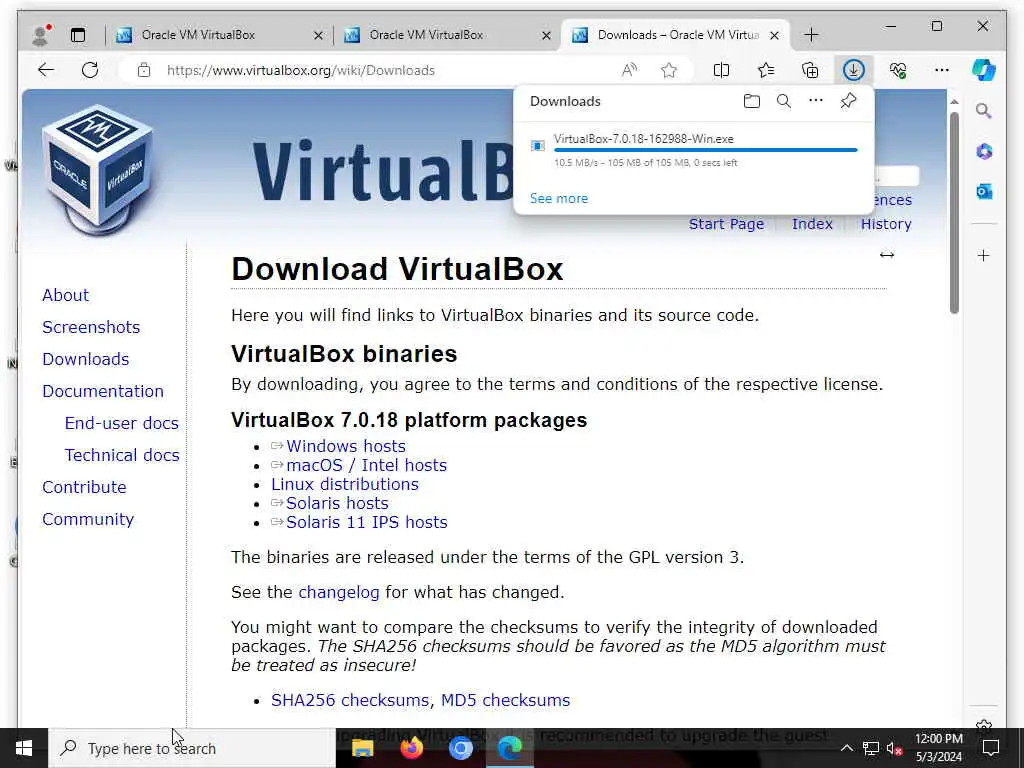The image size is (1024, 768).
Task: Click the page vertical scrollbar thumb
Action: click(x=954, y=212)
